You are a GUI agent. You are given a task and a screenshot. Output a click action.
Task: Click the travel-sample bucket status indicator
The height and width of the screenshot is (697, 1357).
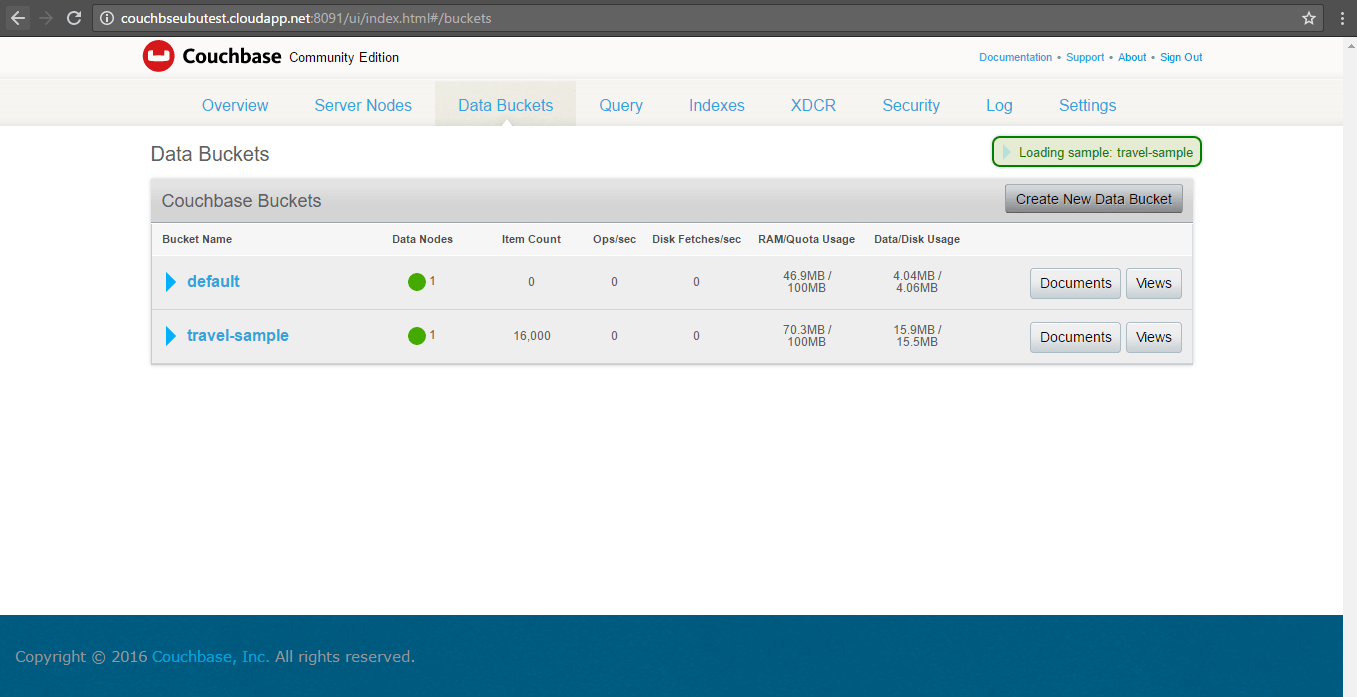[418, 335]
